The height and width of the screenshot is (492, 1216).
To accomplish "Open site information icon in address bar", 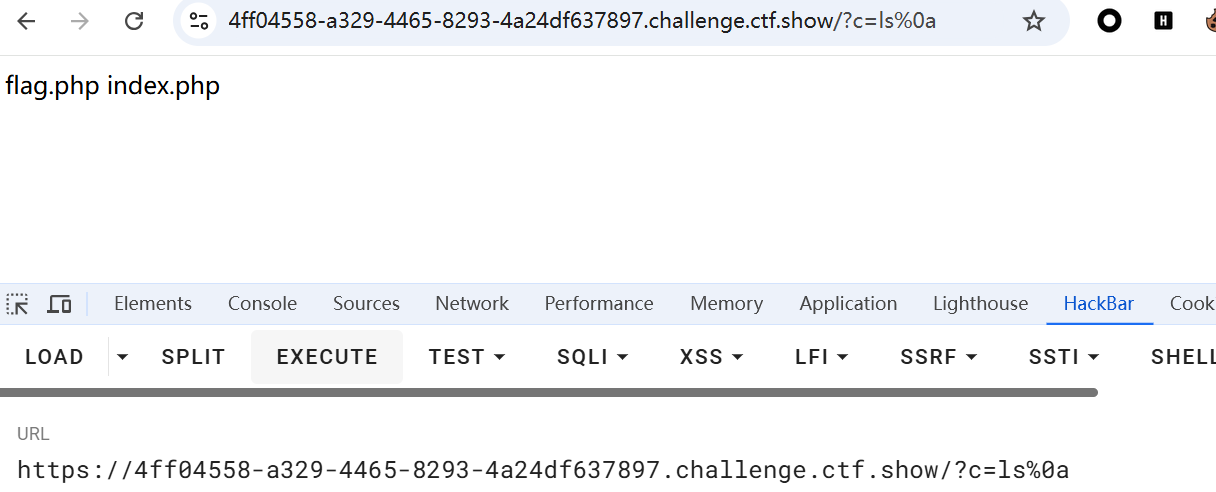I will pos(199,21).
